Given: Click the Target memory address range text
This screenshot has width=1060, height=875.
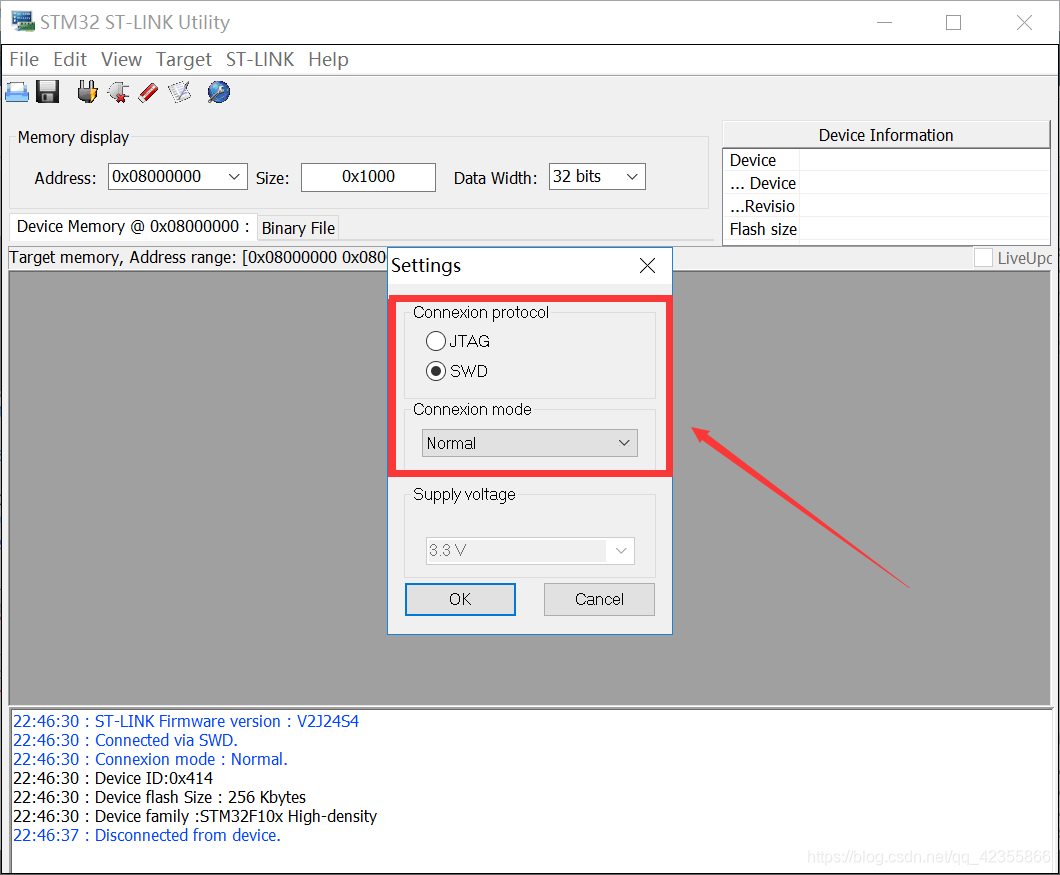Looking at the screenshot, I should (x=197, y=258).
